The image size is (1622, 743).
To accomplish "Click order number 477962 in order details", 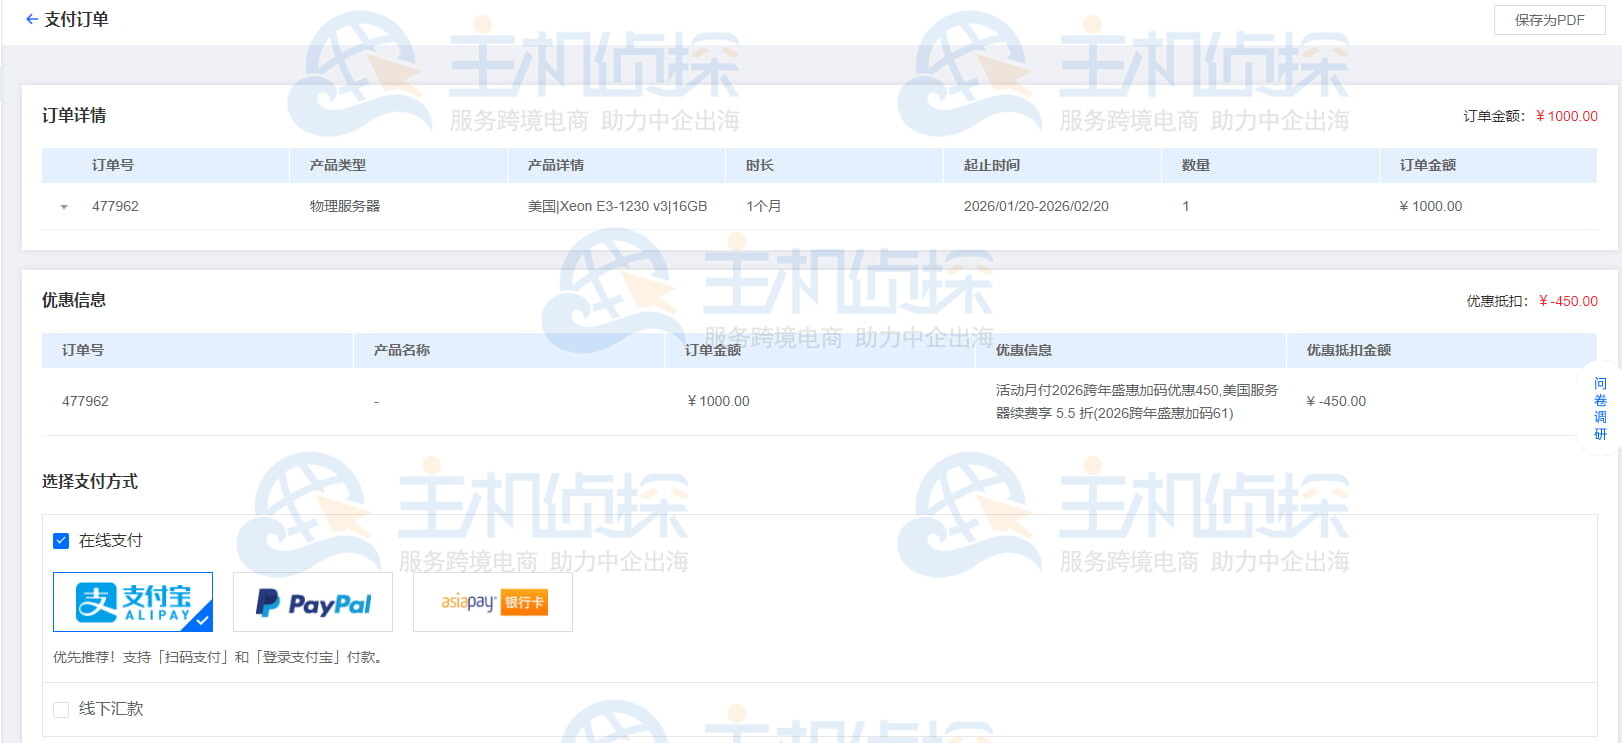I will (x=115, y=206).
